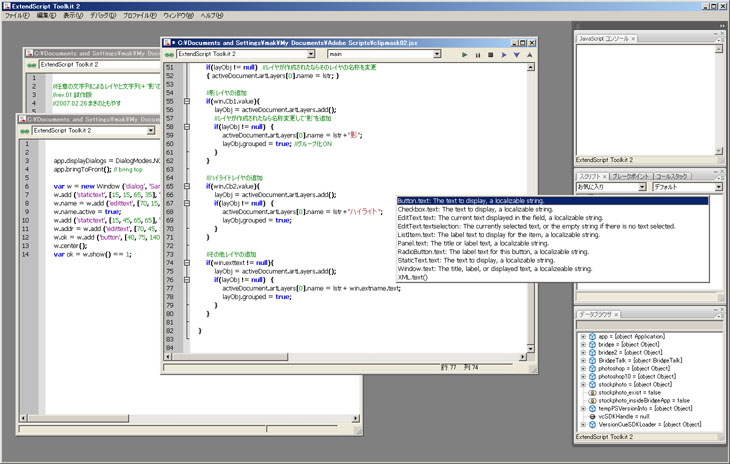730x464 pixels.
Task: Click scroll up arrow in JavaScript console
Action: coord(719,49)
